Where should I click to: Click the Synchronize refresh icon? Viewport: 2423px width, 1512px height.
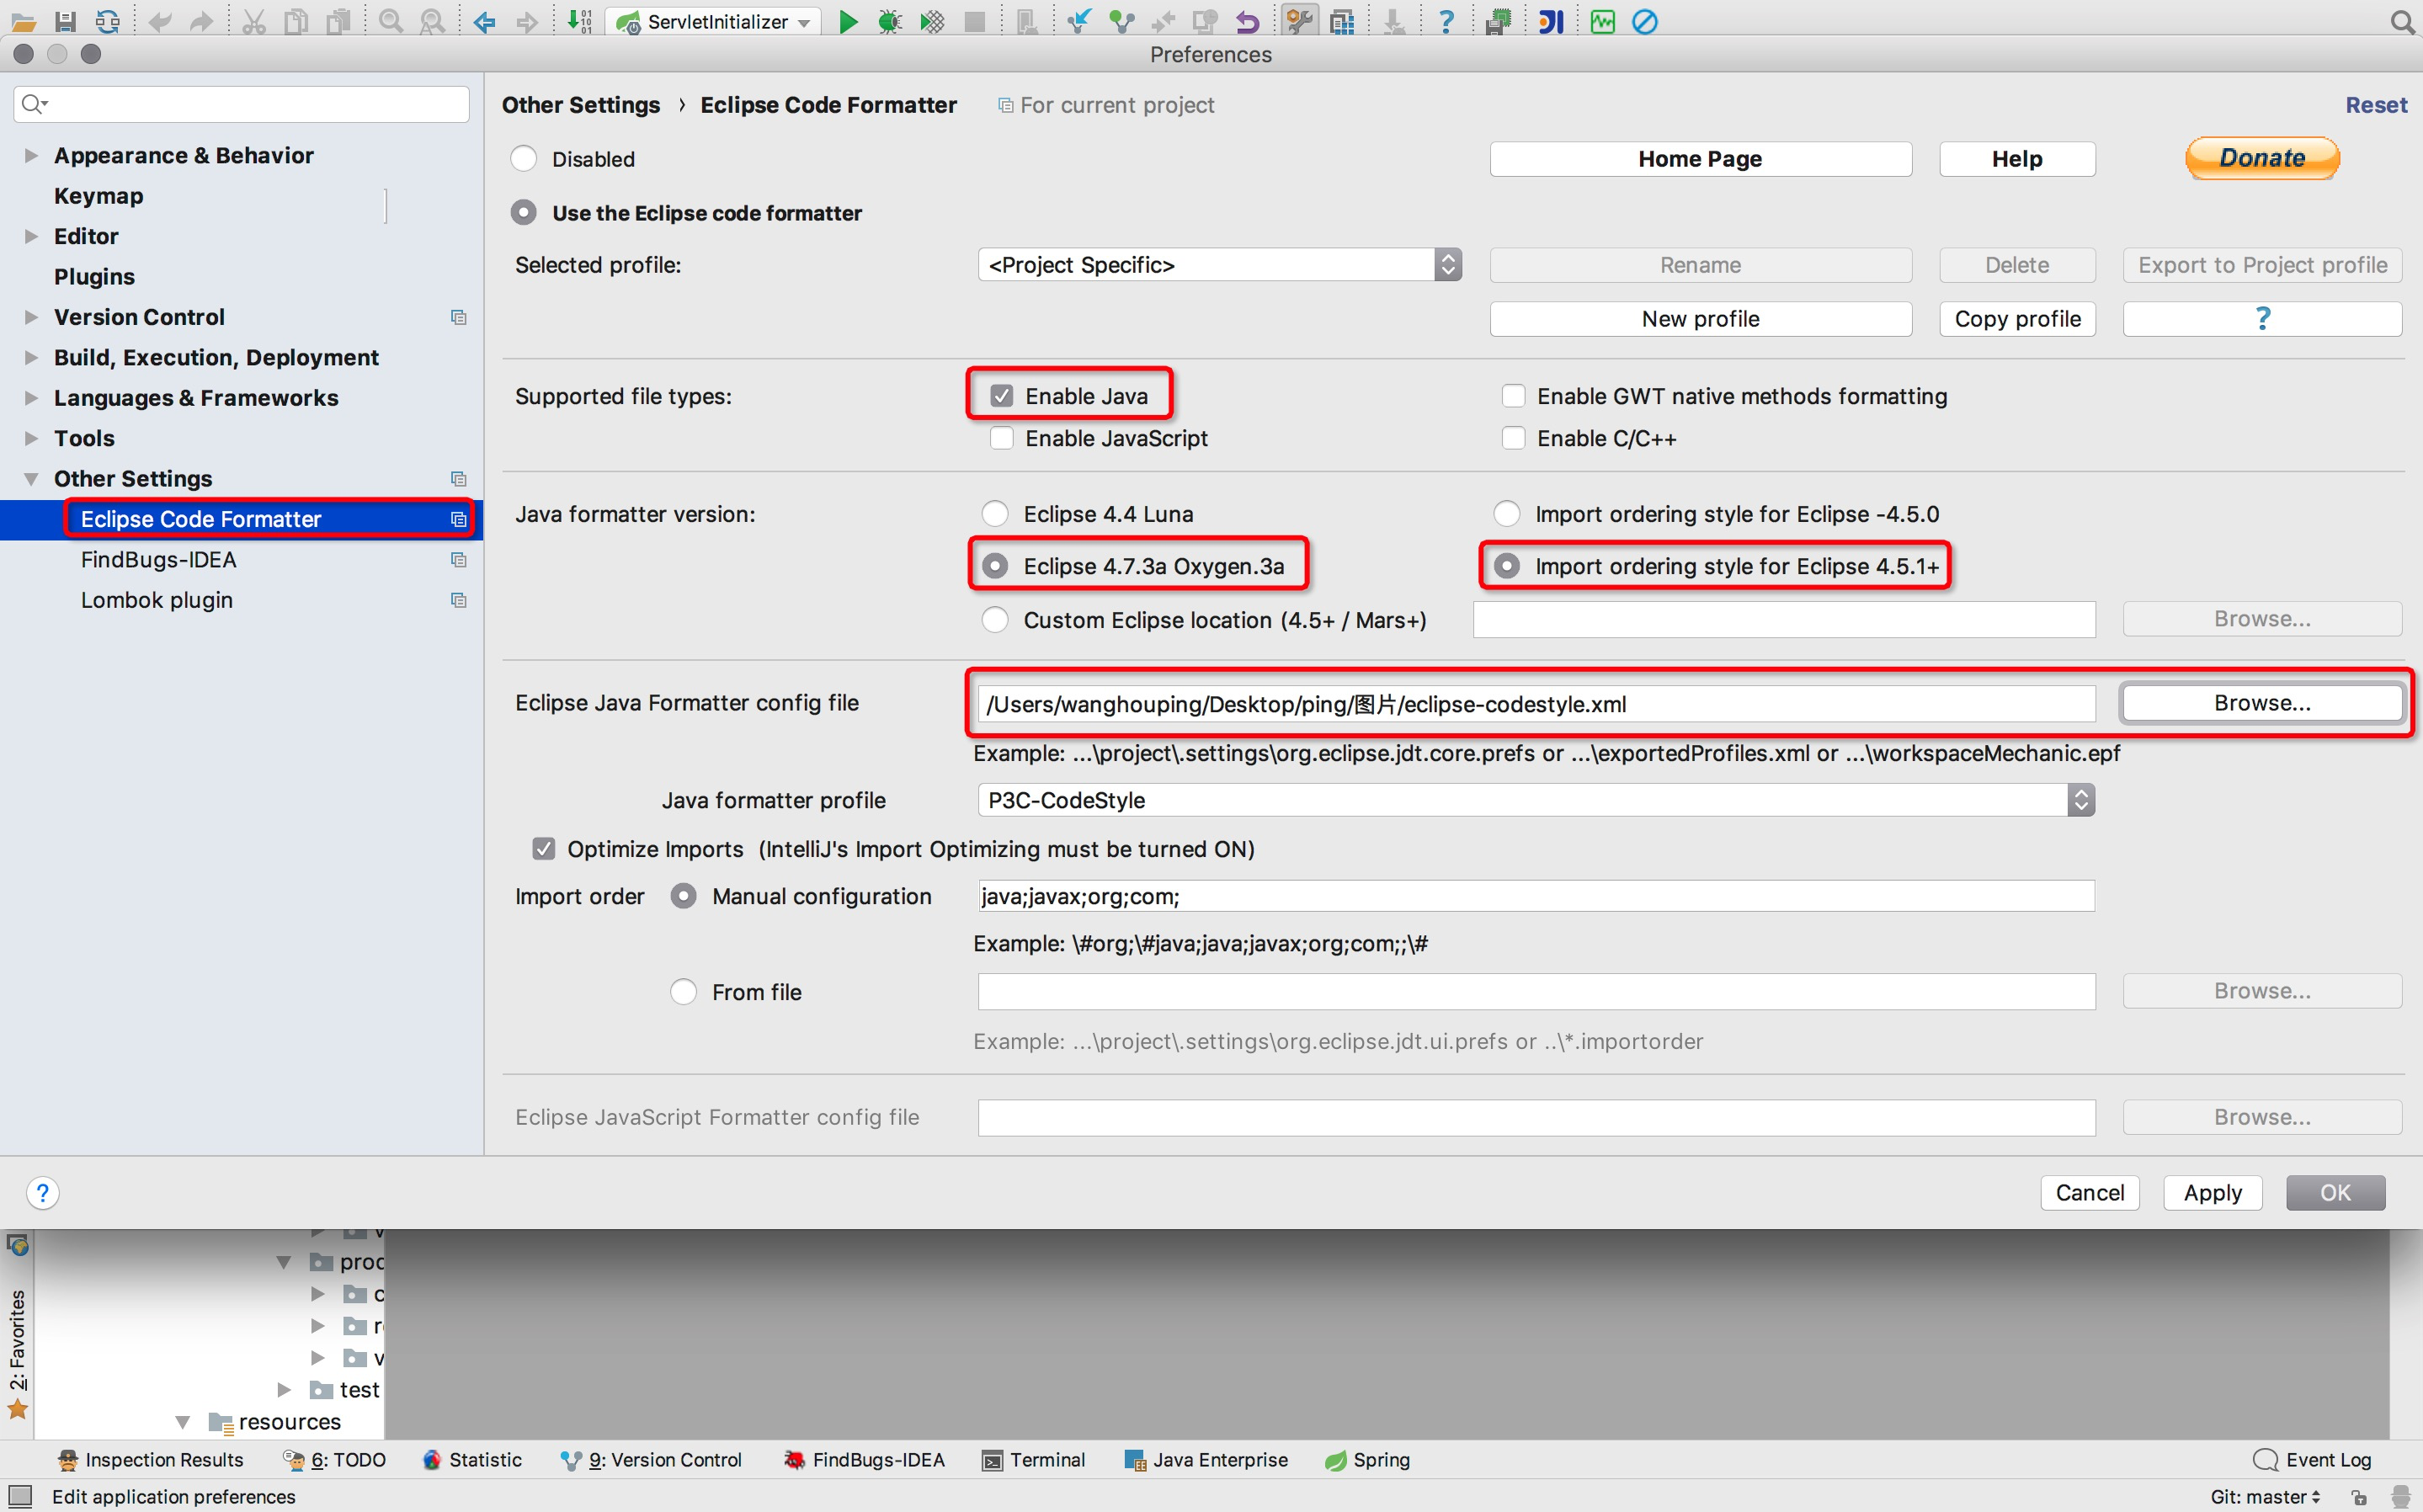[107, 21]
